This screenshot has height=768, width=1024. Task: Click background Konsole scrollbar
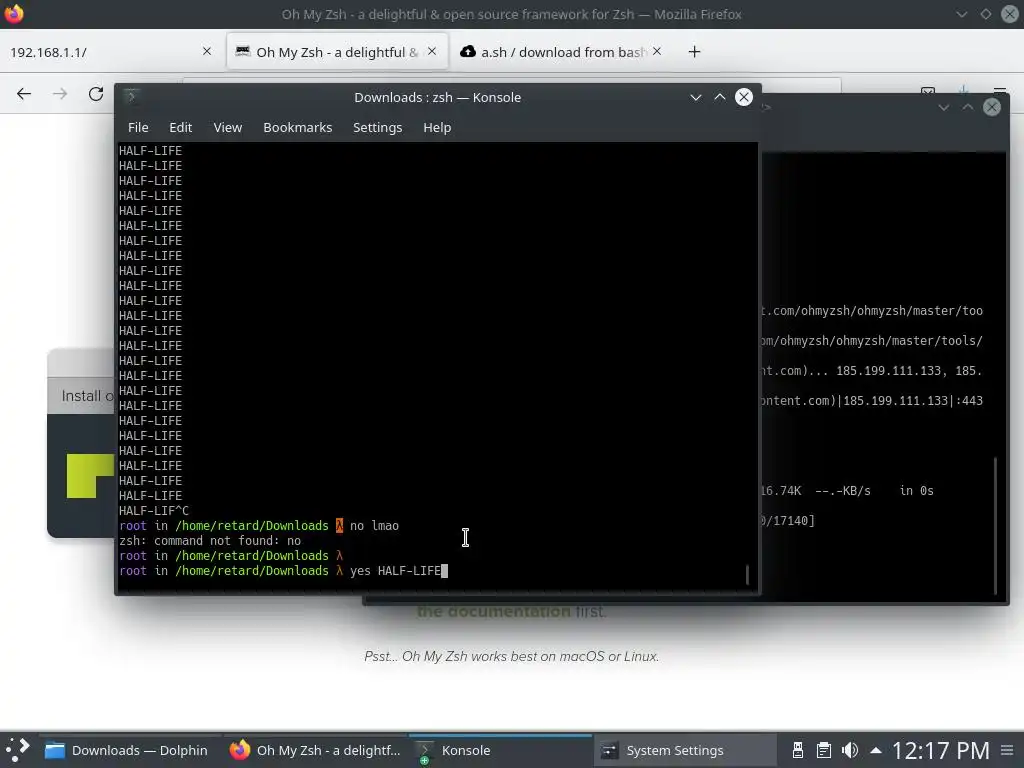[995, 525]
